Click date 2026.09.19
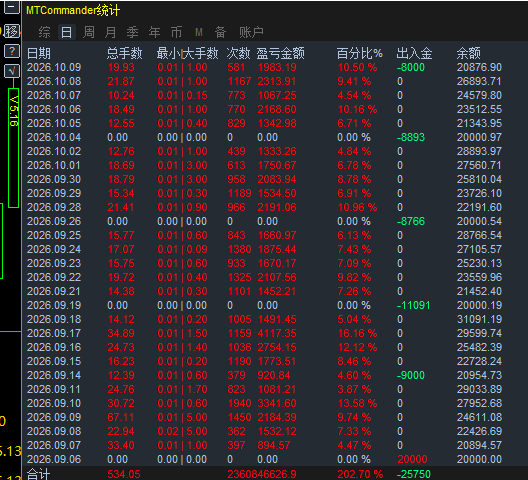This screenshot has width=528, height=480. (x=54, y=305)
